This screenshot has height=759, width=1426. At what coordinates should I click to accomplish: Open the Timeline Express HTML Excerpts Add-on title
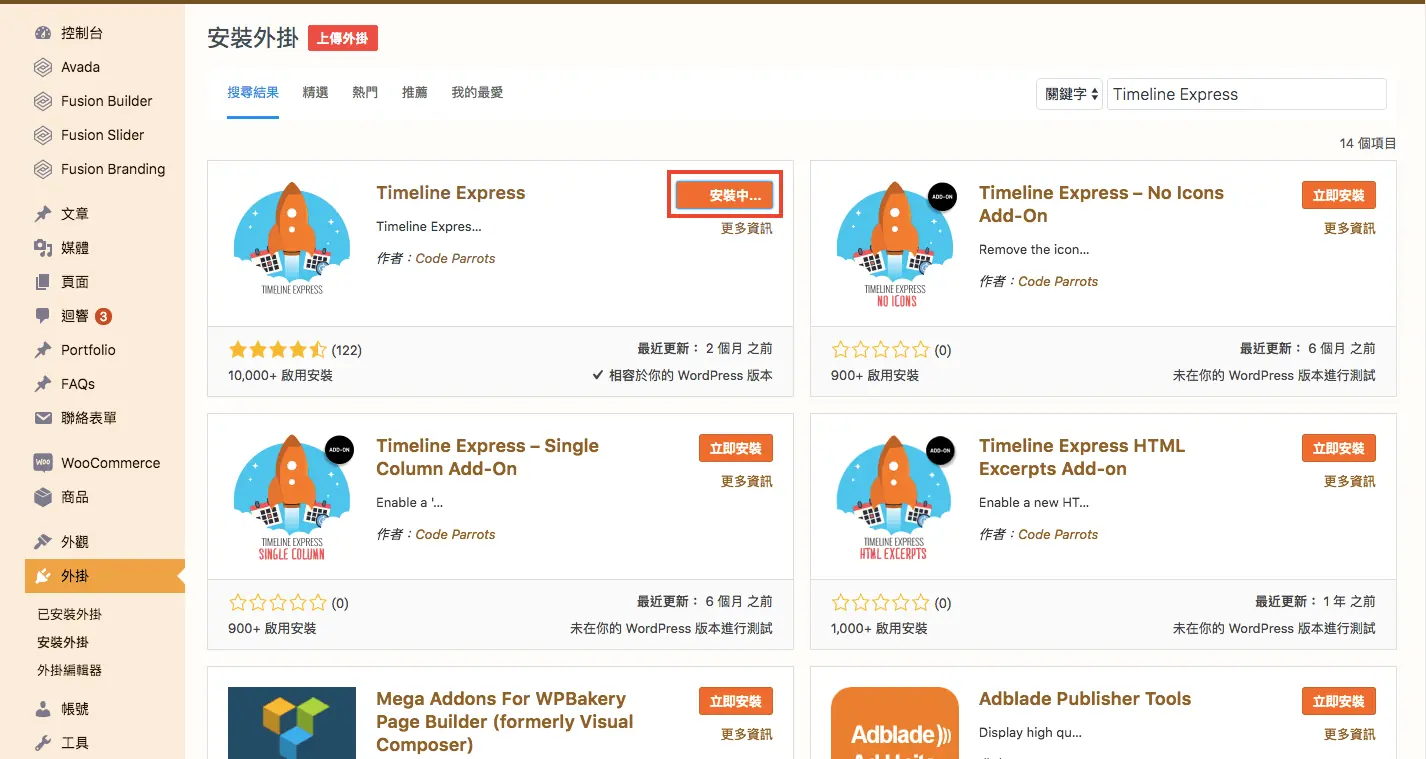[x=1082, y=458]
